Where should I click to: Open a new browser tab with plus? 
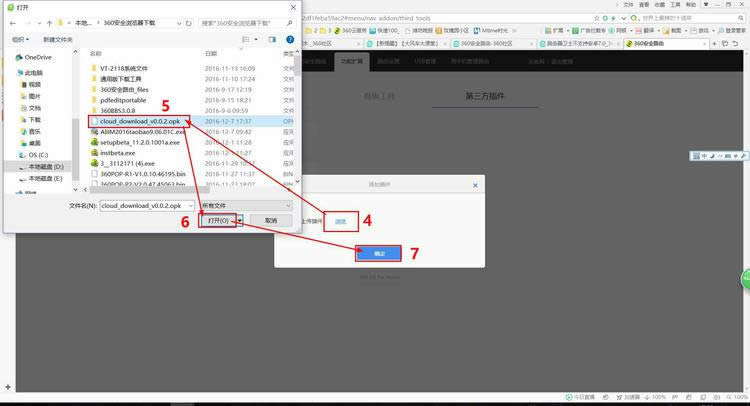tap(714, 44)
